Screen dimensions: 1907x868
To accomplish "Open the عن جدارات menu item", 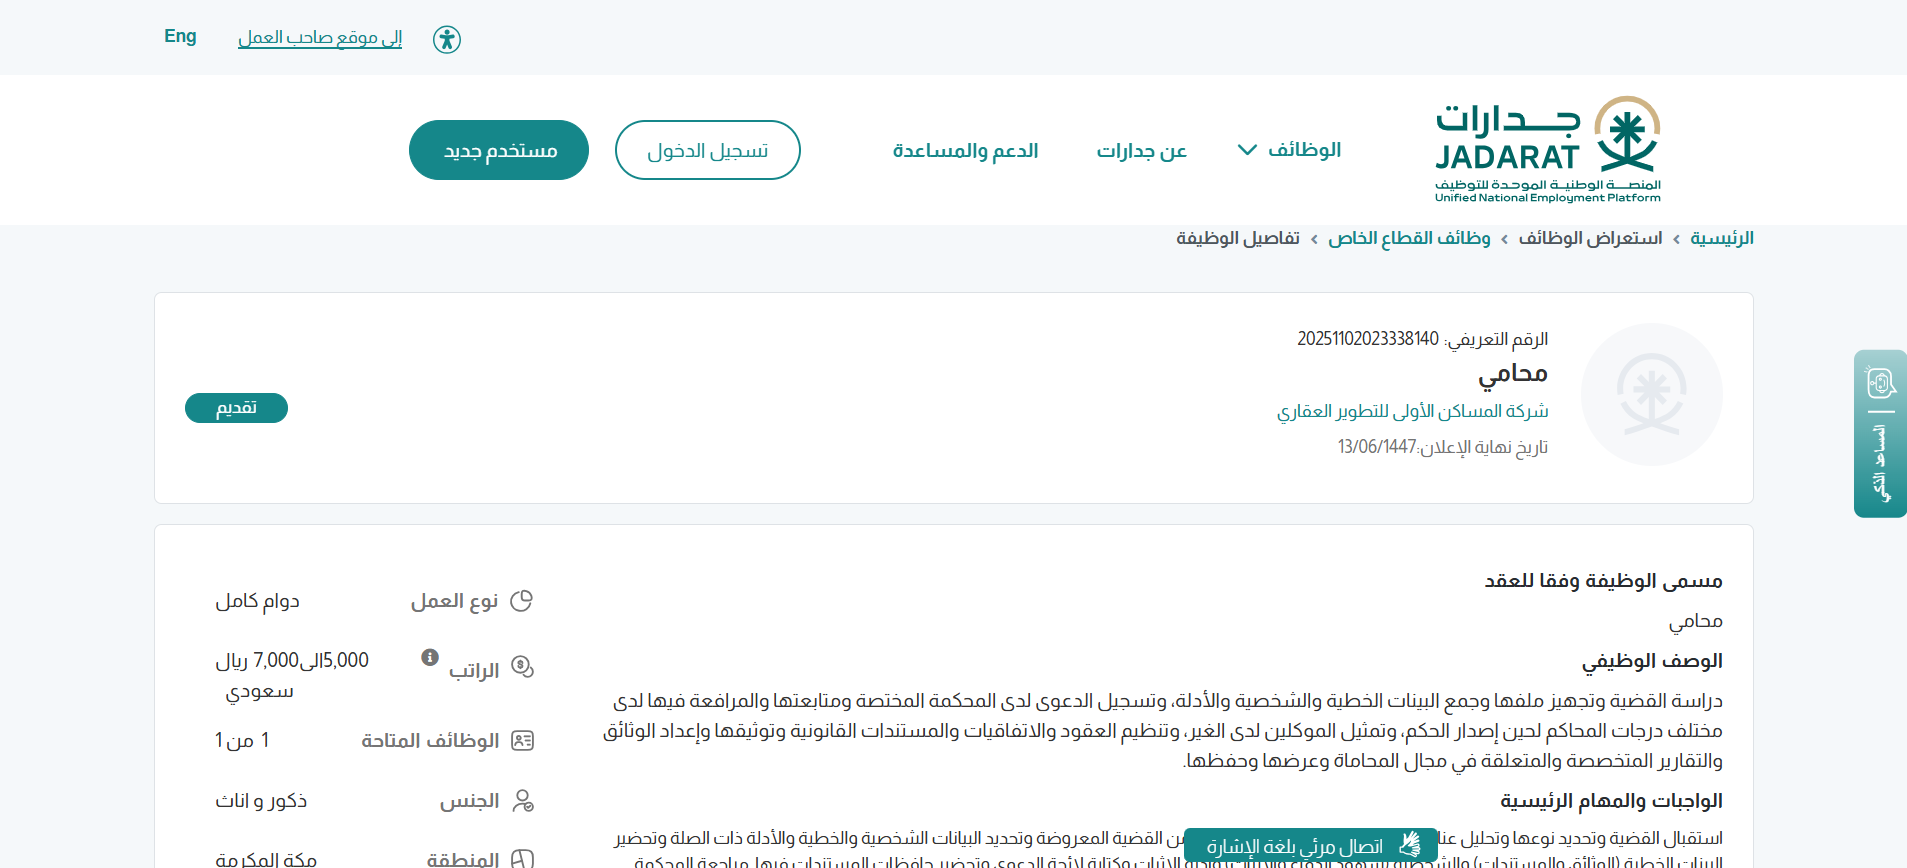I will (1141, 151).
